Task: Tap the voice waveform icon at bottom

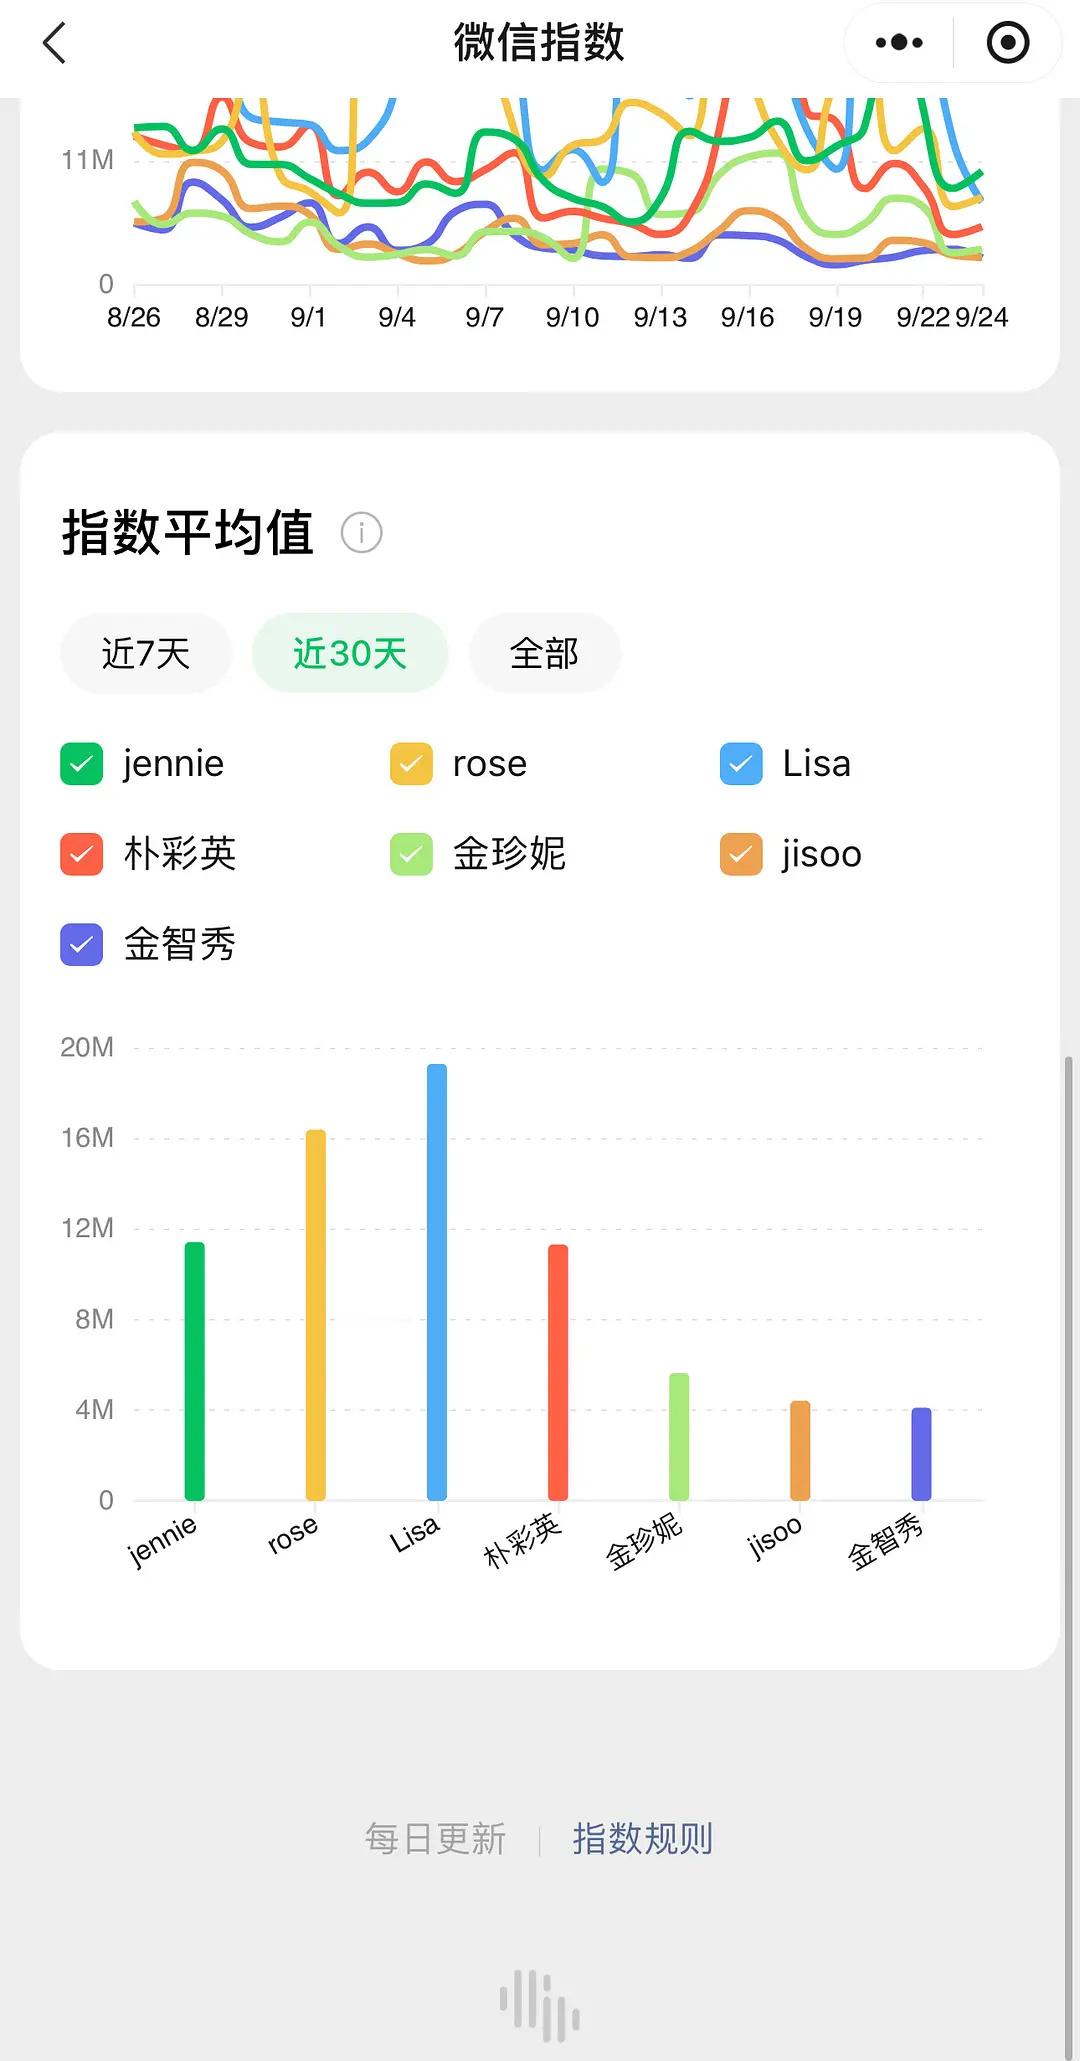Action: [x=540, y=2005]
